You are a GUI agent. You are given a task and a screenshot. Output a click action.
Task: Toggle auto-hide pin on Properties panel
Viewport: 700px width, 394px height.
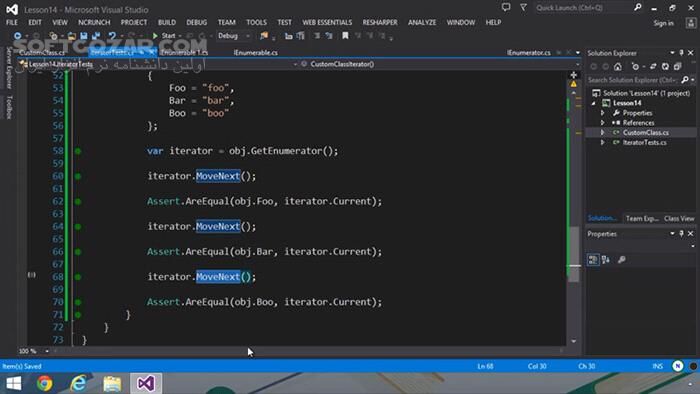681,234
